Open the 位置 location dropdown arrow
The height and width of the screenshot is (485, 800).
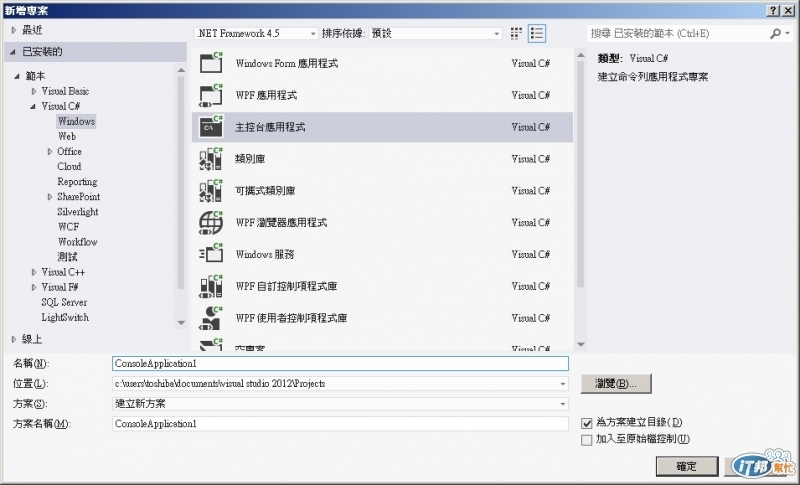point(562,384)
